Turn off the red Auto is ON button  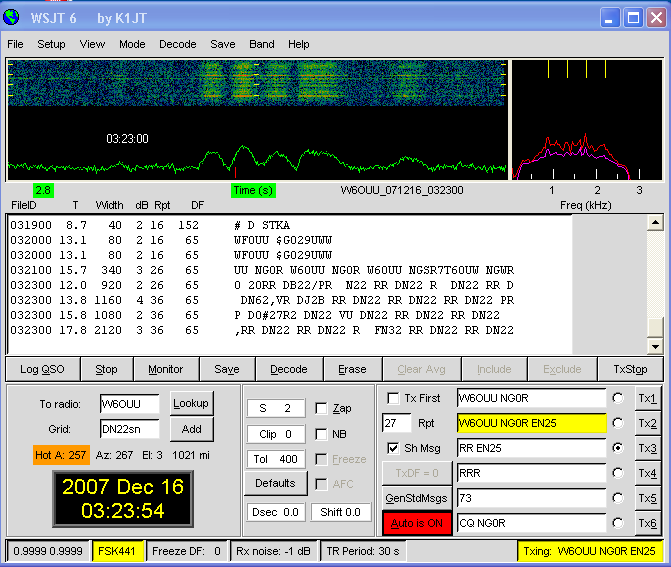pyautogui.click(x=416, y=523)
